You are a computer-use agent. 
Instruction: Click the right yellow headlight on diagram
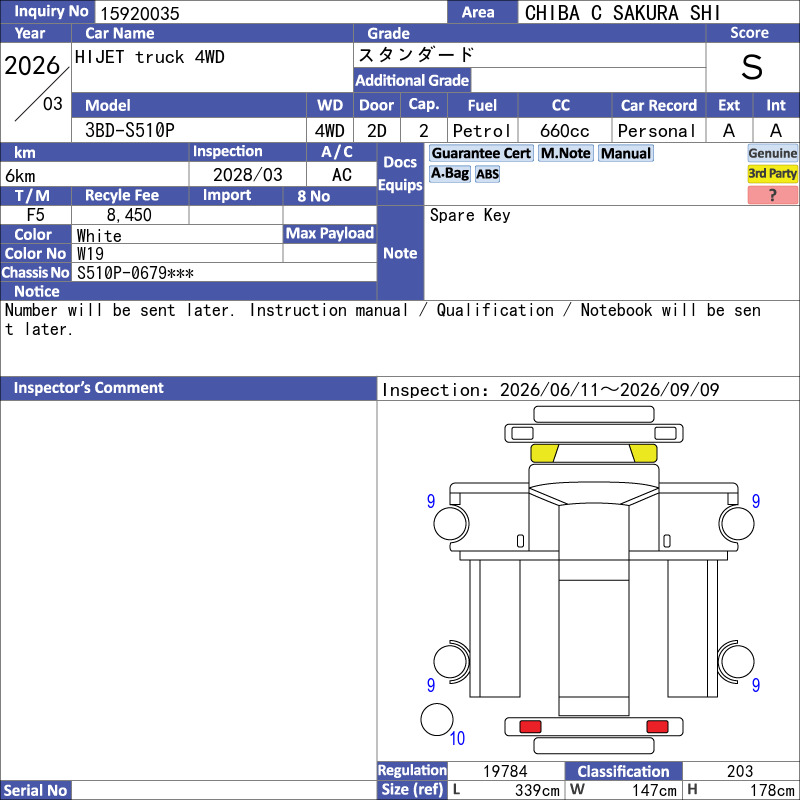click(x=643, y=453)
